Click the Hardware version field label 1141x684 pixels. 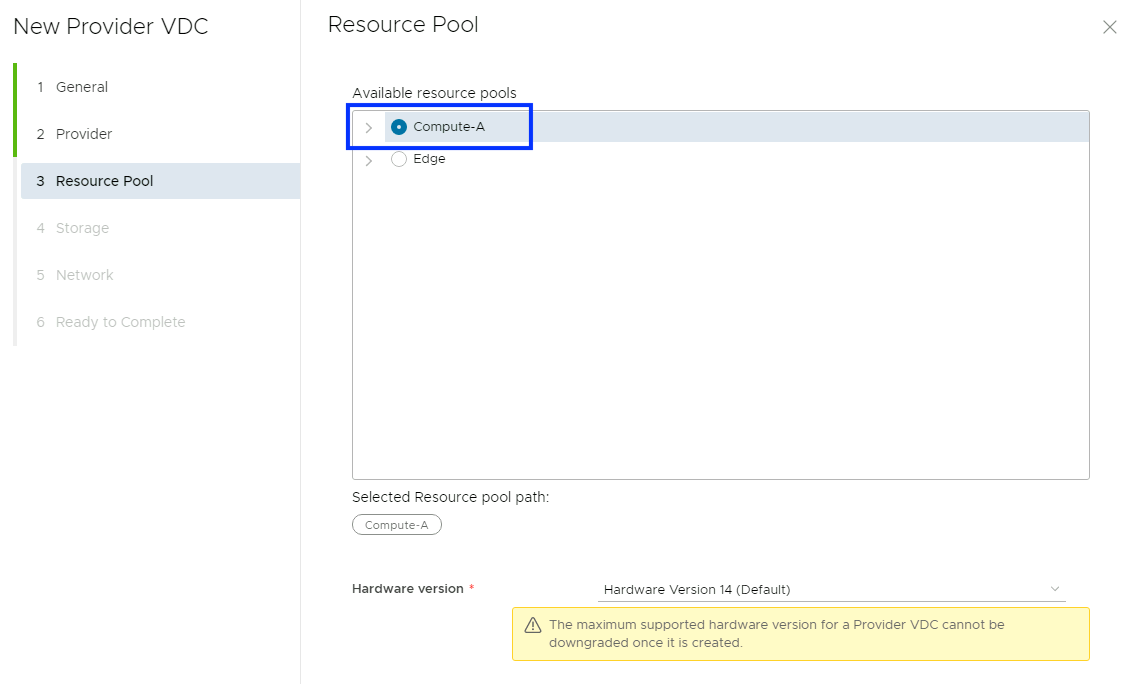[408, 589]
